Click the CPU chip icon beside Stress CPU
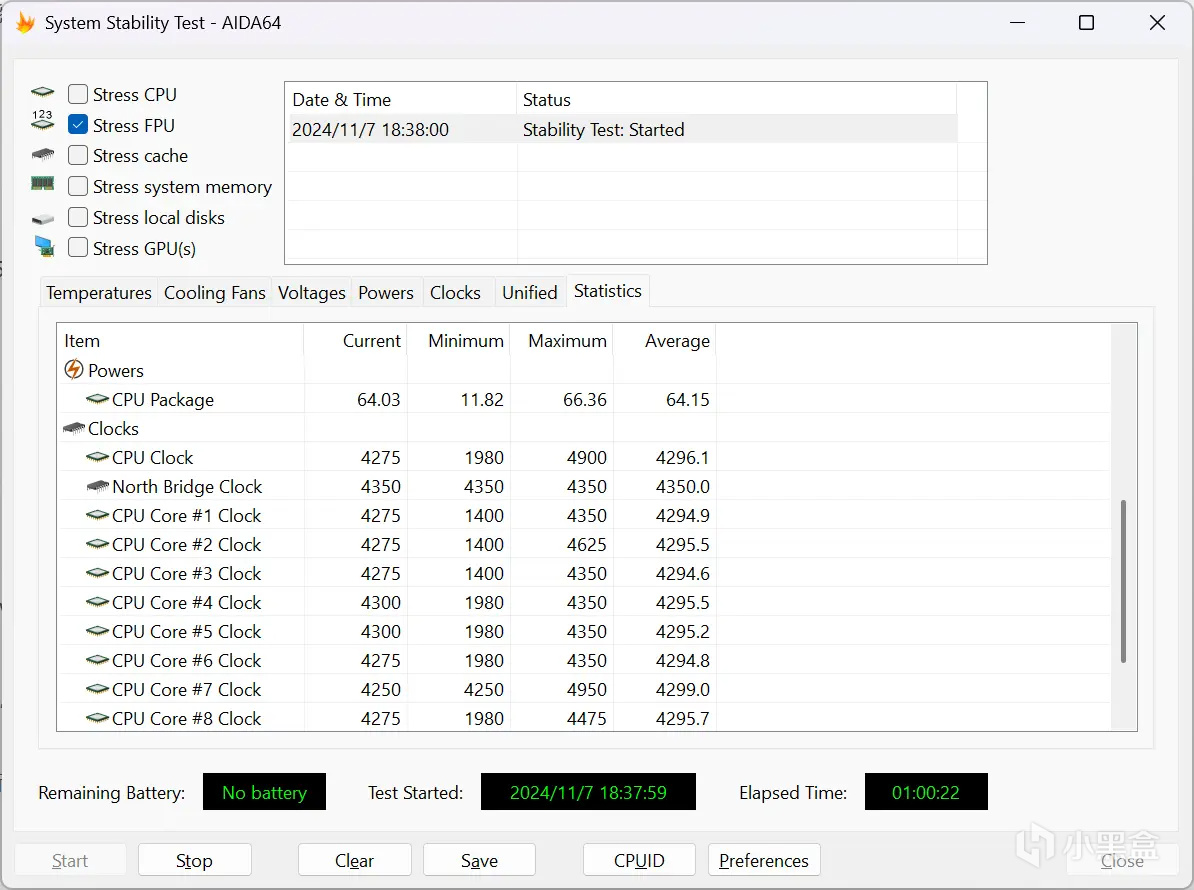 43,93
